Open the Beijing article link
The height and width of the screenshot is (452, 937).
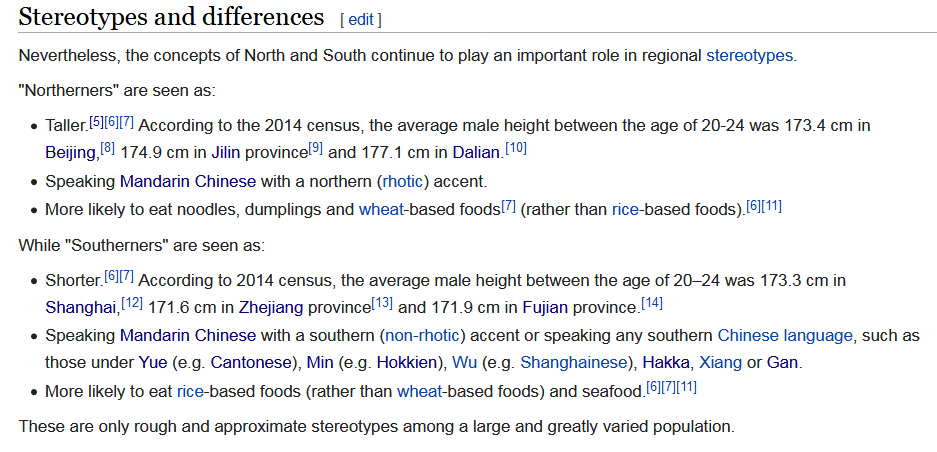point(71,152)
